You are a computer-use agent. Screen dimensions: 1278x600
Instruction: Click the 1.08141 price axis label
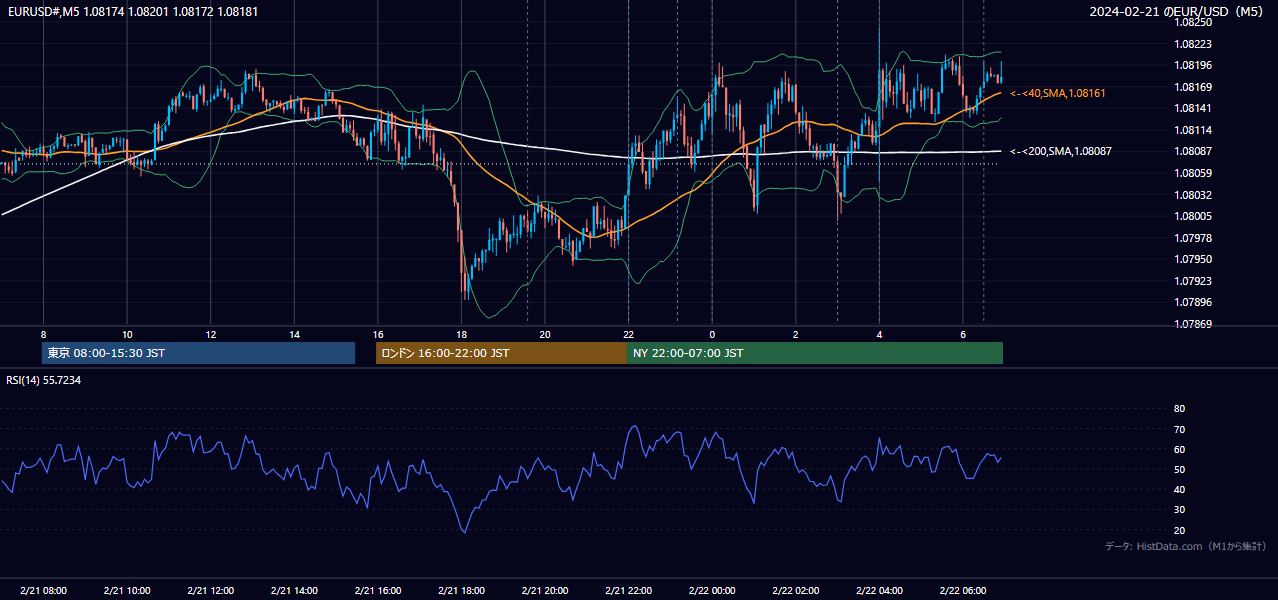[1193, 108]
